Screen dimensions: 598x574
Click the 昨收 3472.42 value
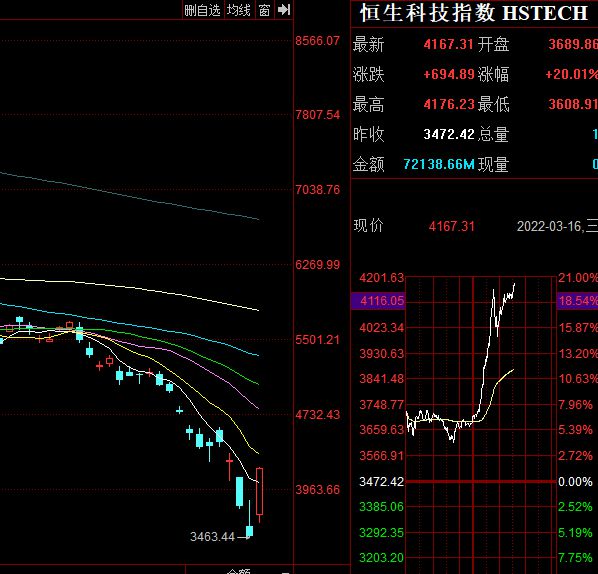(448, 134)
